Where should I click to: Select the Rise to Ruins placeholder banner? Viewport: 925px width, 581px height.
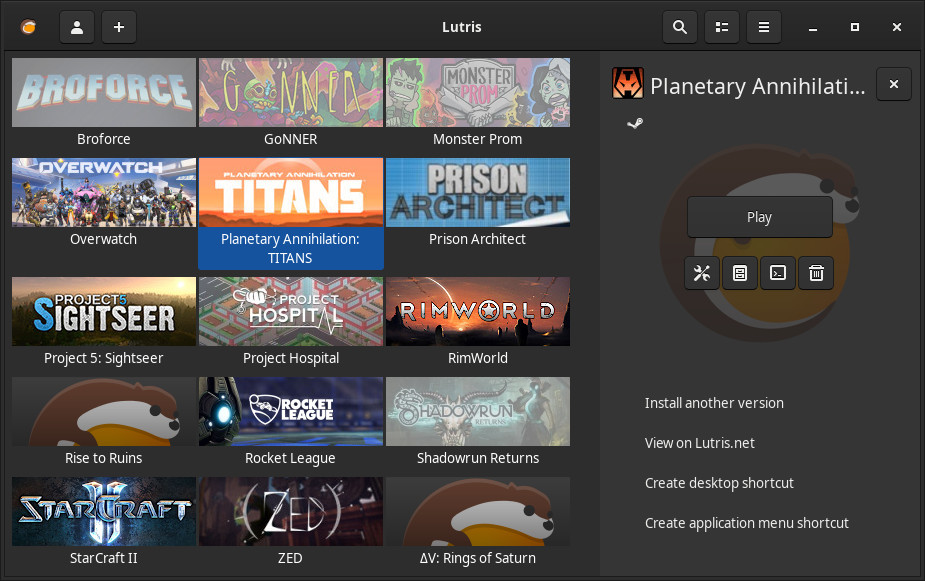pos(104,412)
